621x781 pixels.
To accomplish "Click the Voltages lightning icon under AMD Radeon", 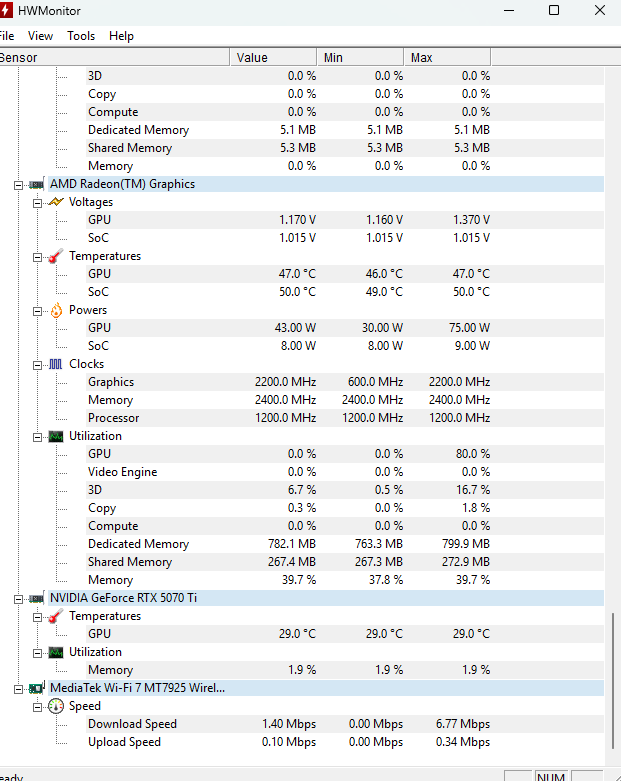I will tap(56, 202).
